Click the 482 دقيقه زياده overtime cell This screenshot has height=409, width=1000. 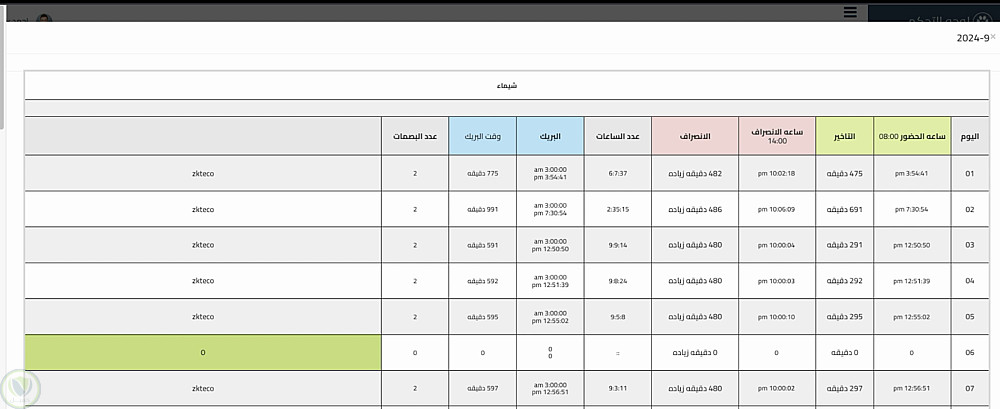[695, 174]
